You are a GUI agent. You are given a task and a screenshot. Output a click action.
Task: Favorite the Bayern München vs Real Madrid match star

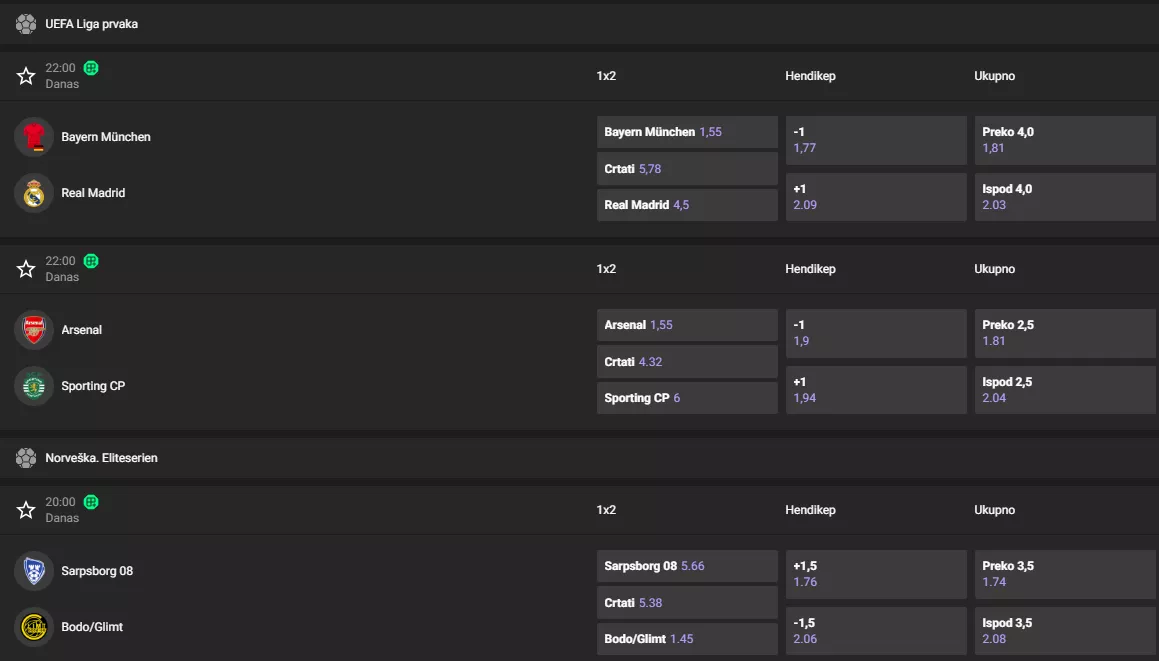tap(26, 76)
